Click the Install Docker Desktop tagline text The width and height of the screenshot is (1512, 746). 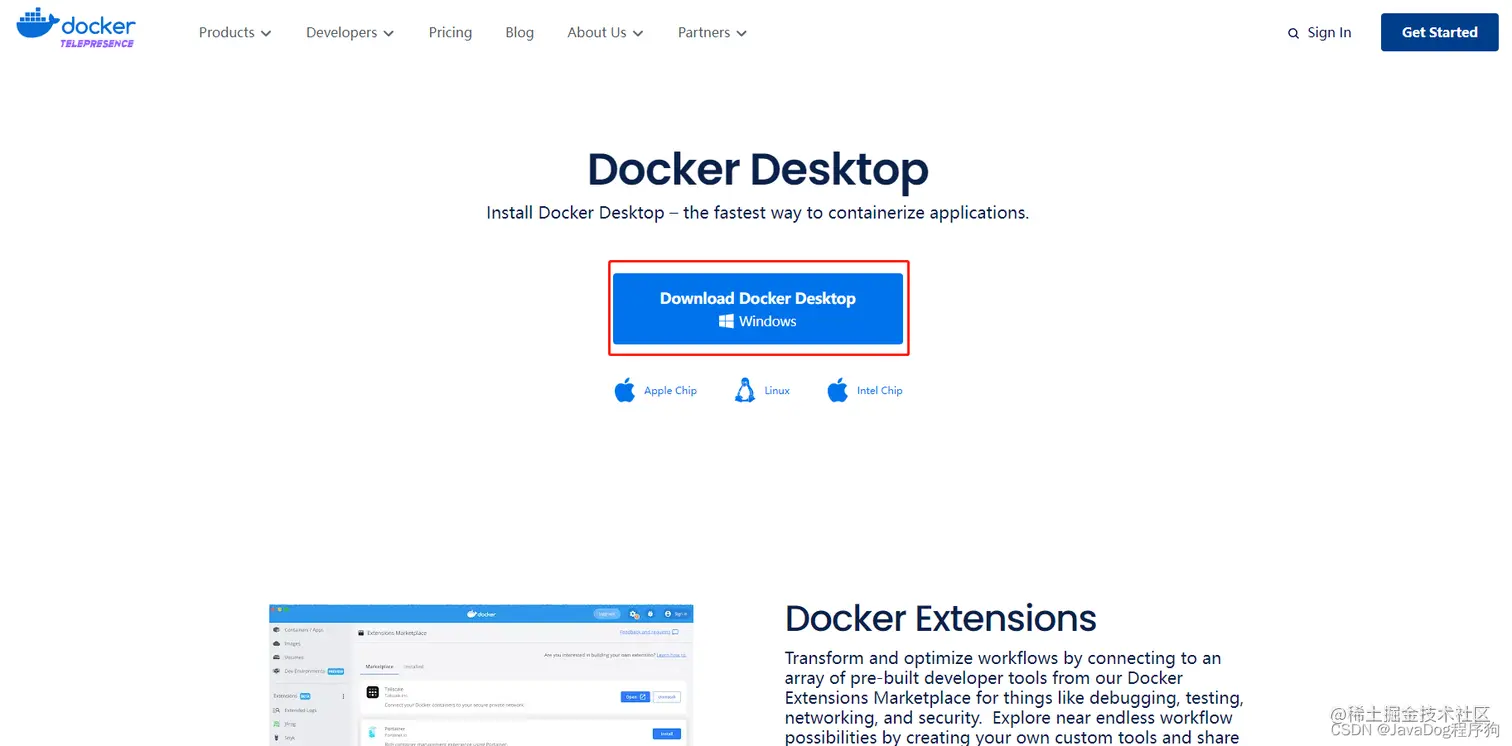757,213
